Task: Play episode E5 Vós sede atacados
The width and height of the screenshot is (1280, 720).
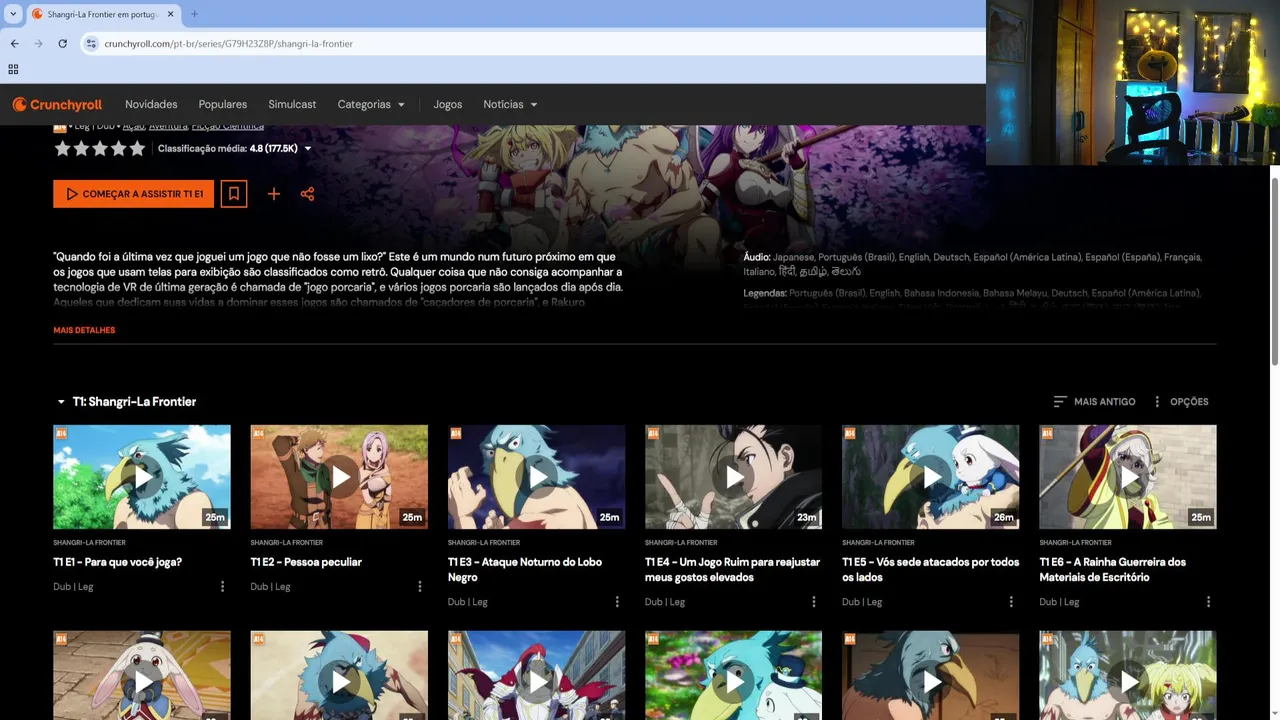Action: [931, 477]
